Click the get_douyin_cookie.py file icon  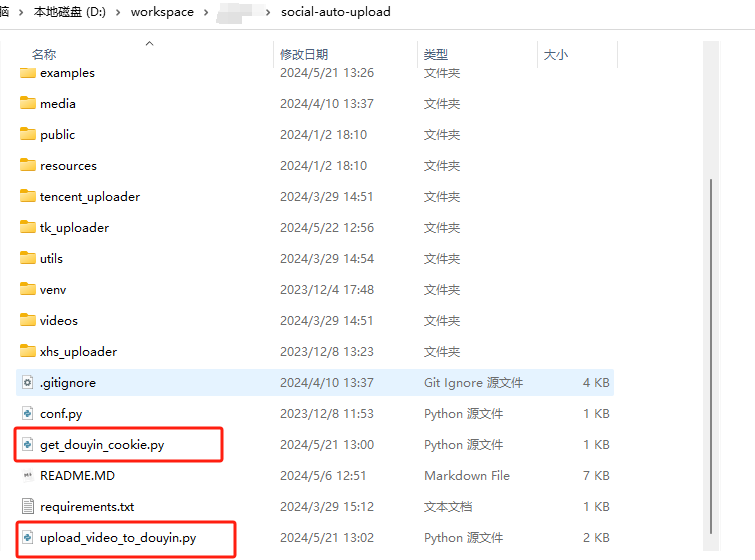pos(27,445)
